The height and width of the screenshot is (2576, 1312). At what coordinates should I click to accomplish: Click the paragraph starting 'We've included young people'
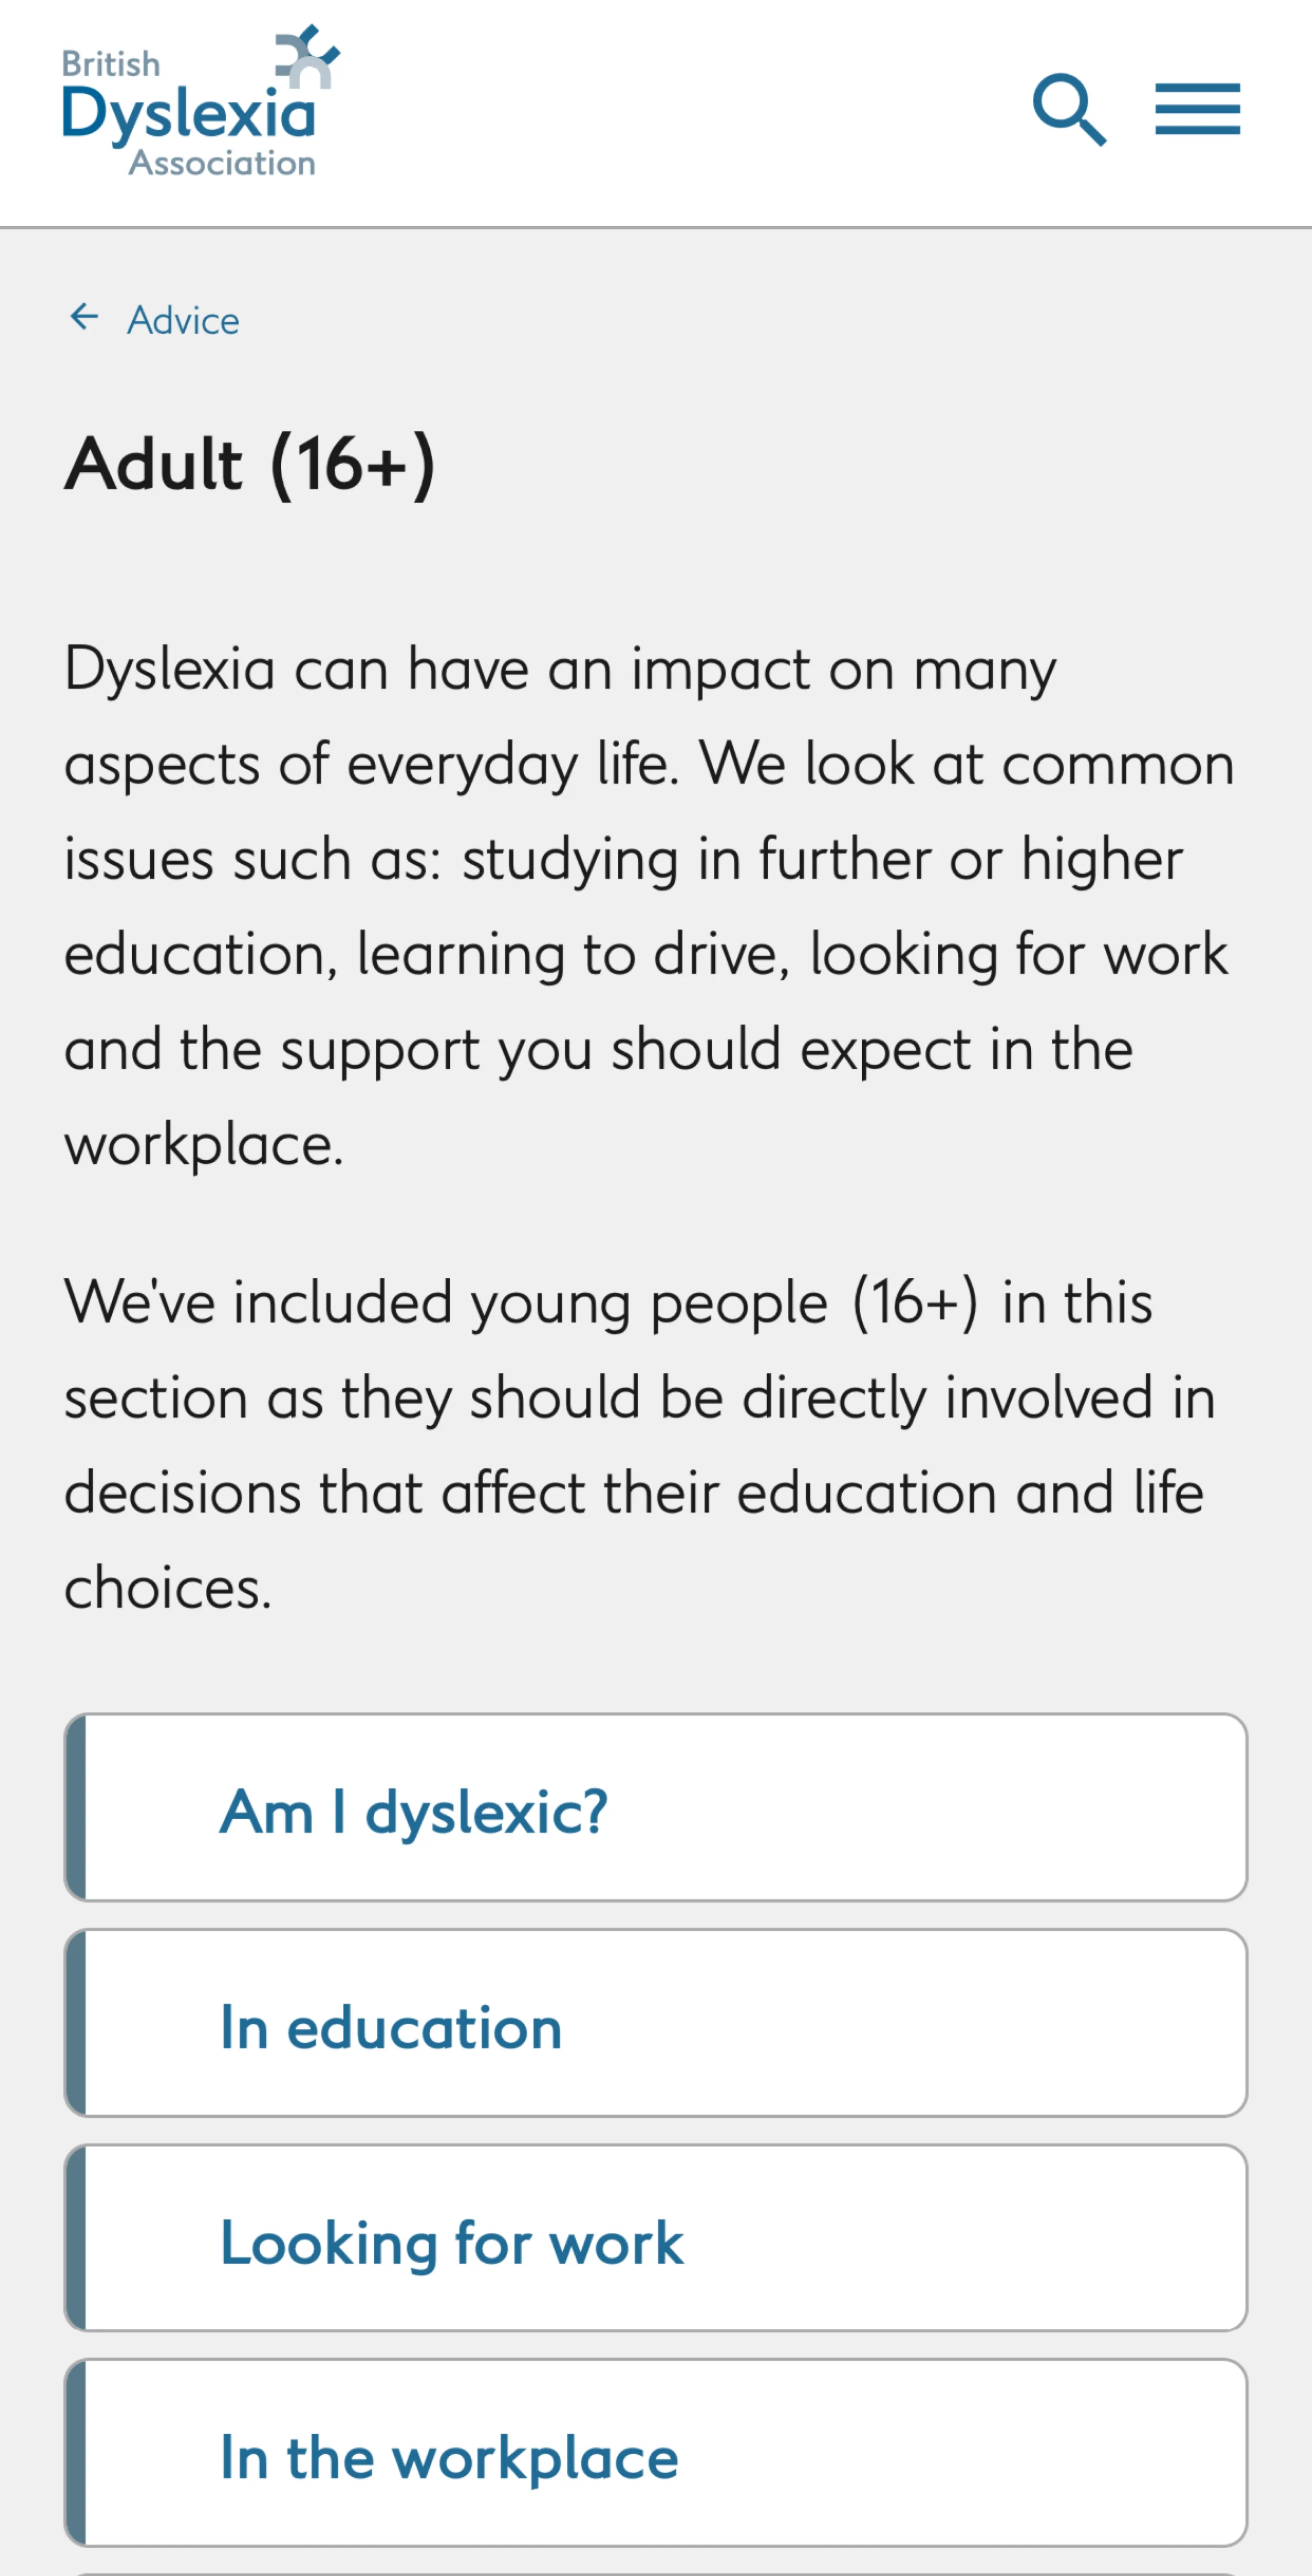(x=640, y=1444)
